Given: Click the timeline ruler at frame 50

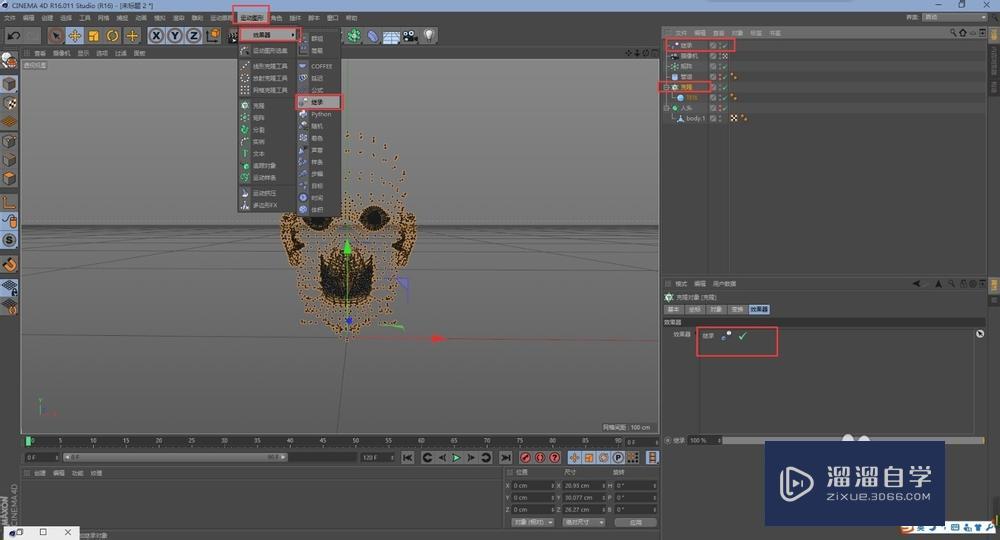Looking at the screenshot, I should (355, 441).
